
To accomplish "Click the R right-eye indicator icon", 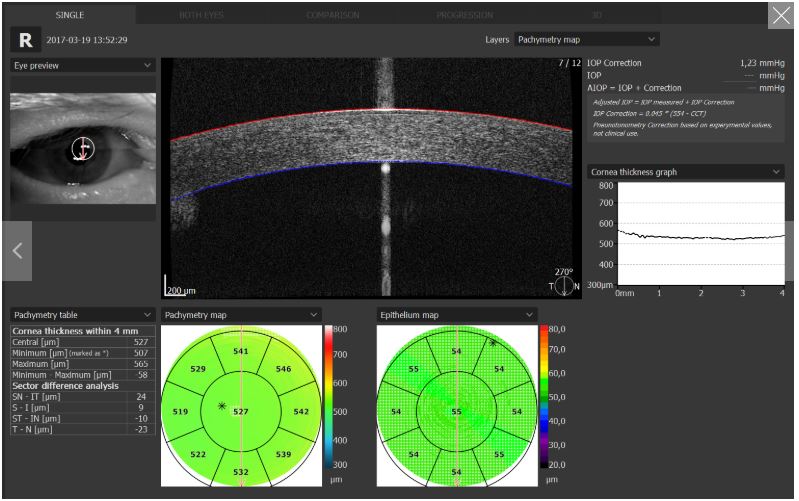I will [x=25, y=40].
